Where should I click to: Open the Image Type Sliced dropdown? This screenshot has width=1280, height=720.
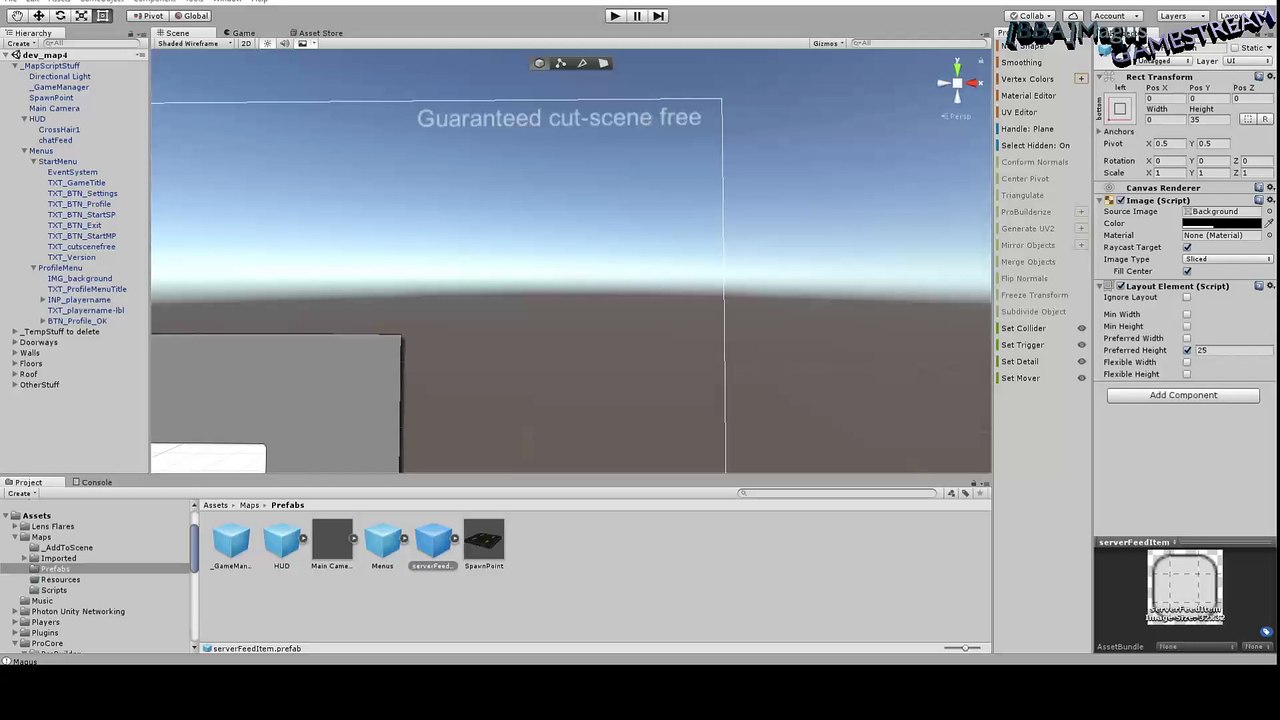pos(1228,259)
